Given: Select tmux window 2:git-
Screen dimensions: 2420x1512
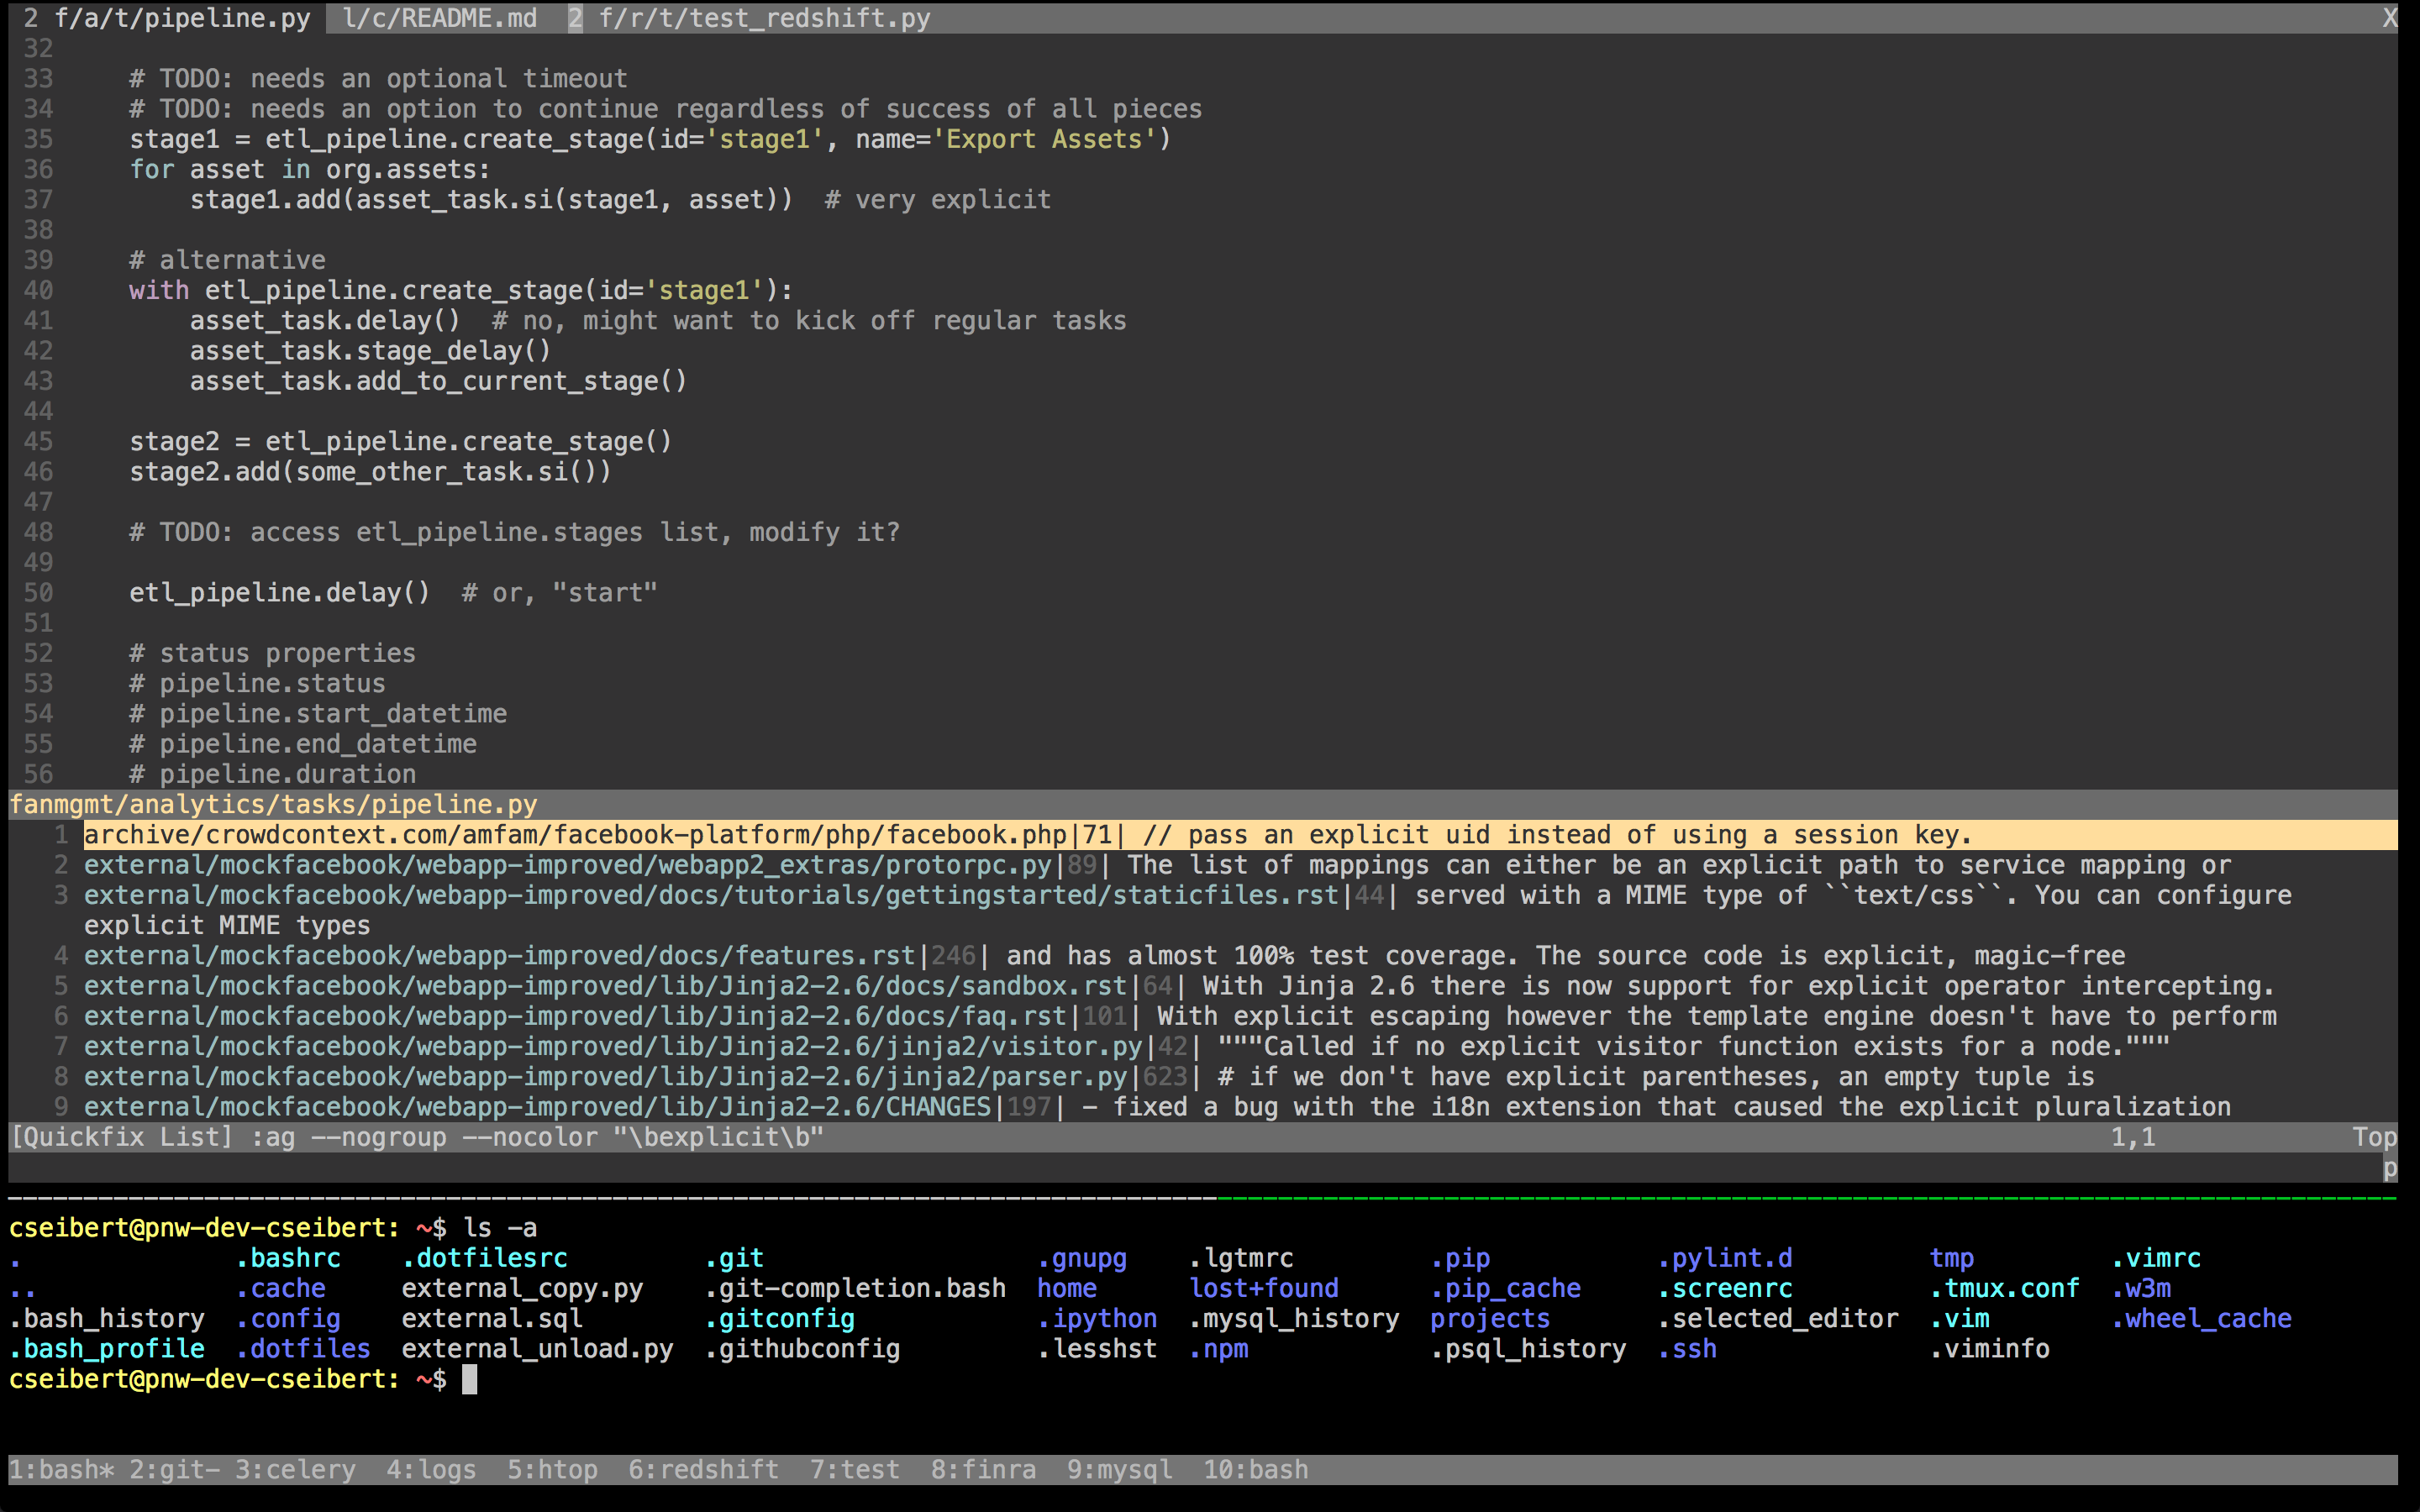Looking at the screenshot, I should click(x=175, y=1469).
